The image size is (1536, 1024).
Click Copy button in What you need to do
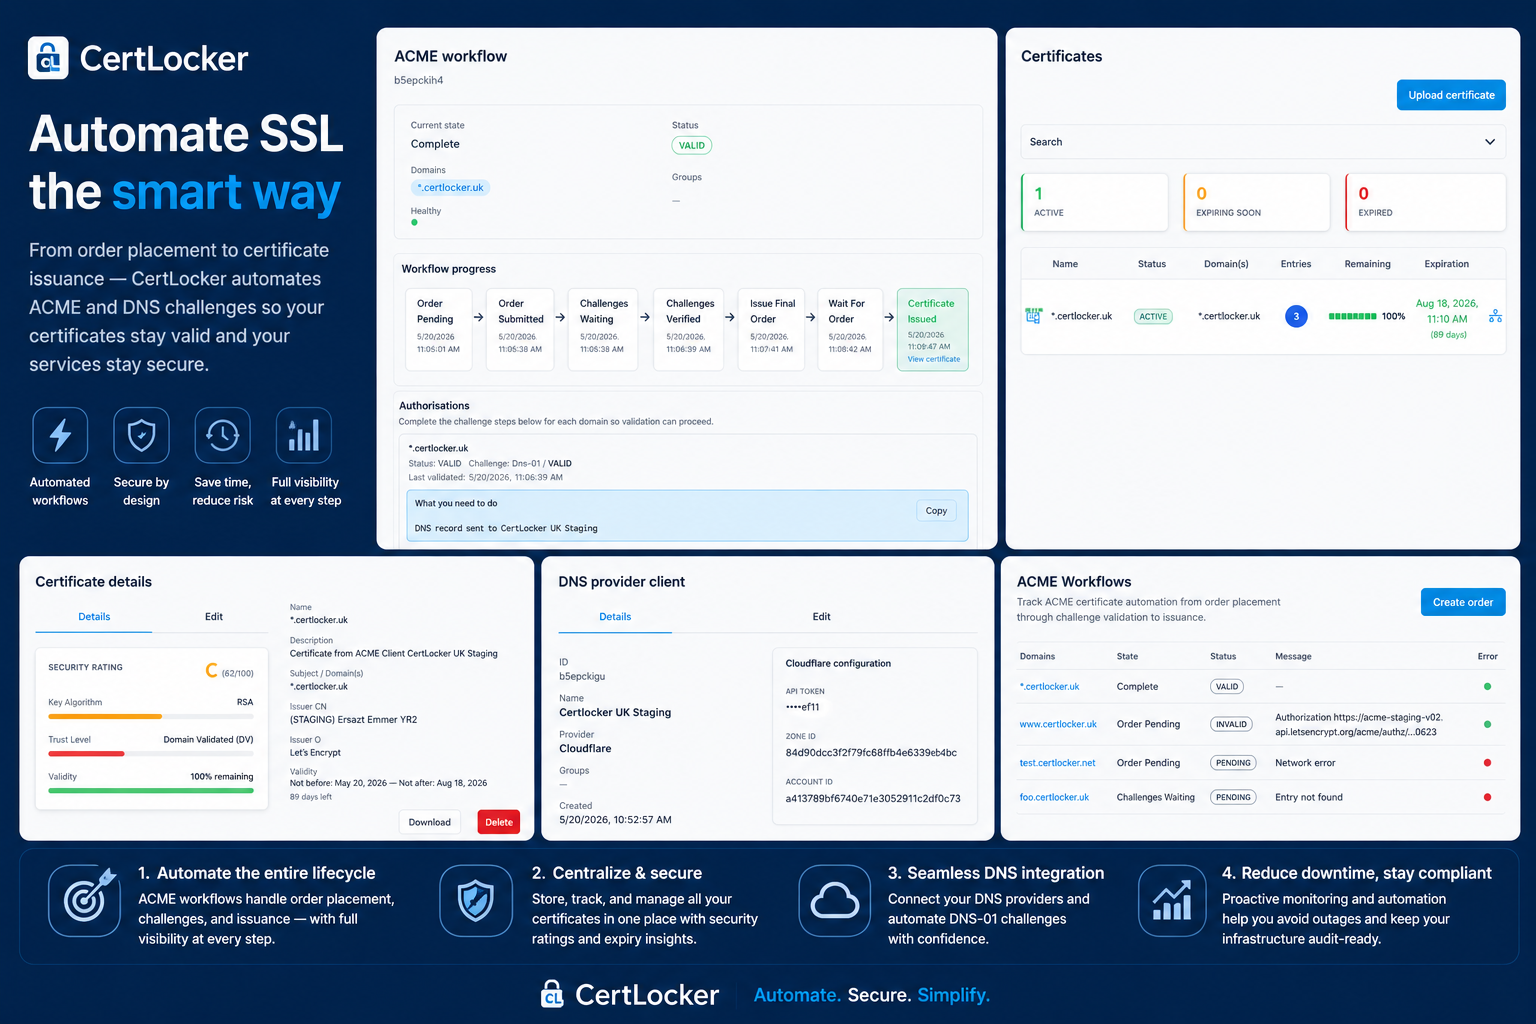(x=936, y=511)
